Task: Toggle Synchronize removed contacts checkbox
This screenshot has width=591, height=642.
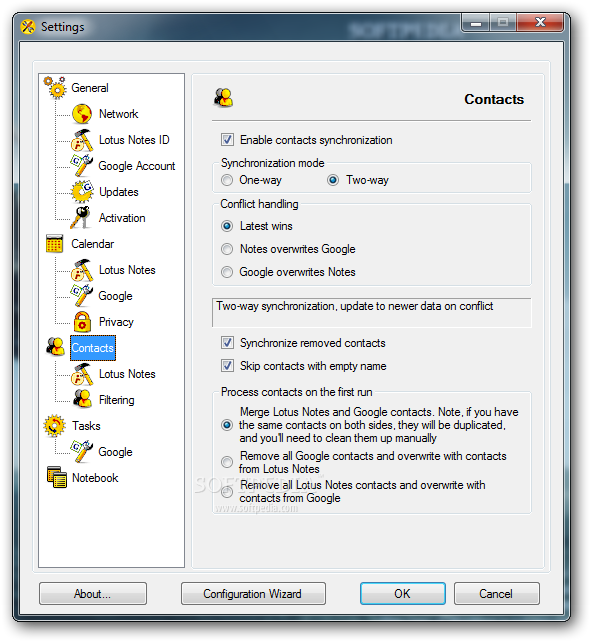Action: [x=227, y=343]
